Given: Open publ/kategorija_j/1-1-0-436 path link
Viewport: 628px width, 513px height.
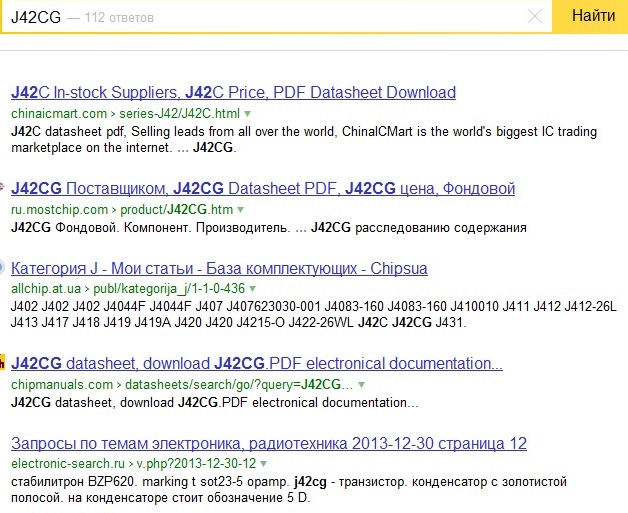Looking at the screenshot, I should click(x=169, y=288).
